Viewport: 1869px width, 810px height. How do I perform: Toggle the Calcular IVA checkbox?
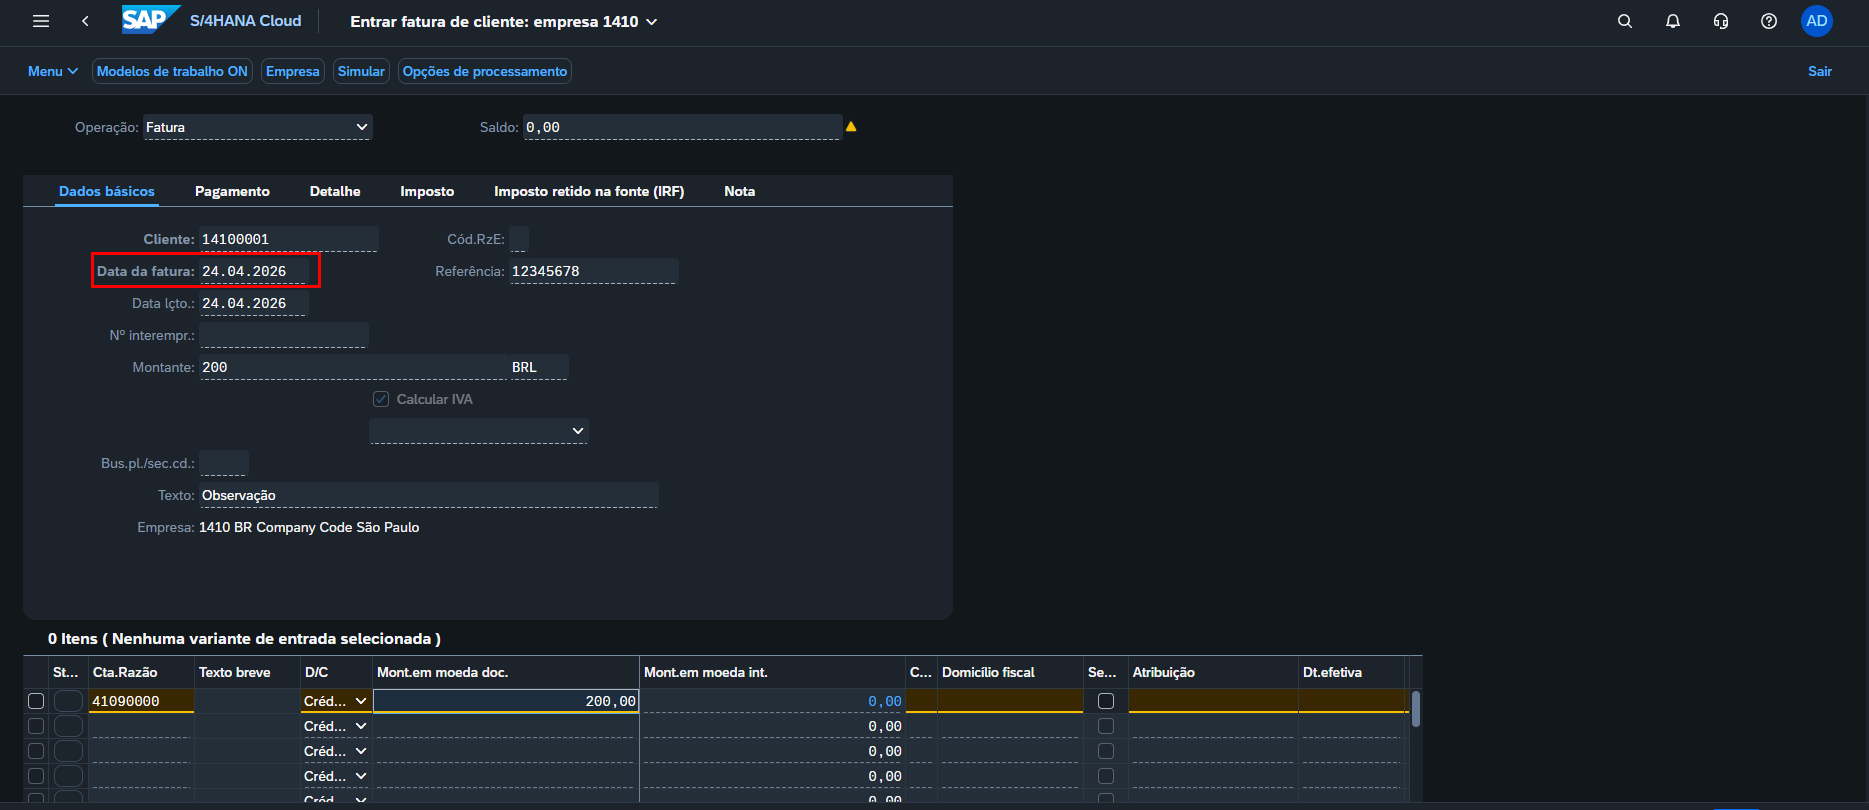click(381, 399)
